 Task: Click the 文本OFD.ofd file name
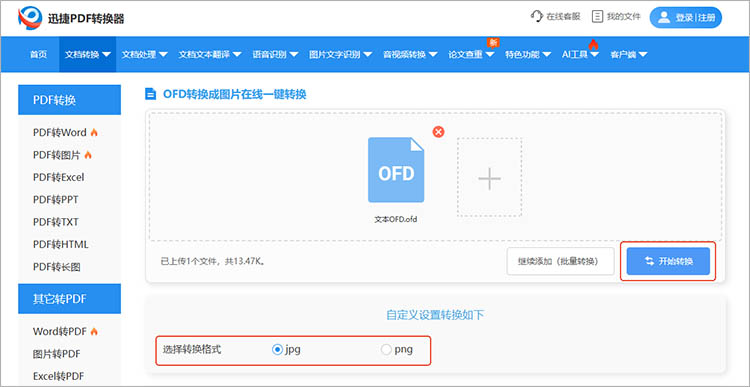[396, 220]
